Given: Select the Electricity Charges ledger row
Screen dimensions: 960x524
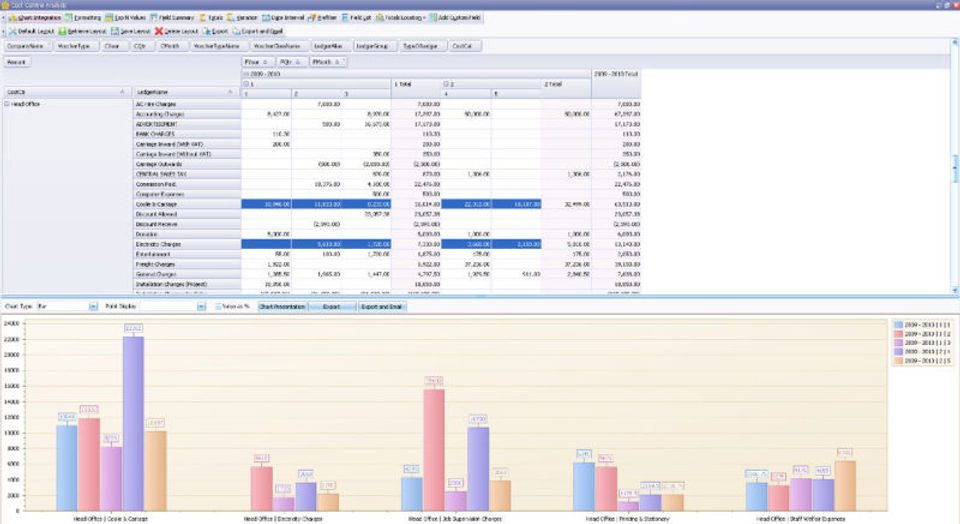Looking at the screenshot, I should click(187, 244).
